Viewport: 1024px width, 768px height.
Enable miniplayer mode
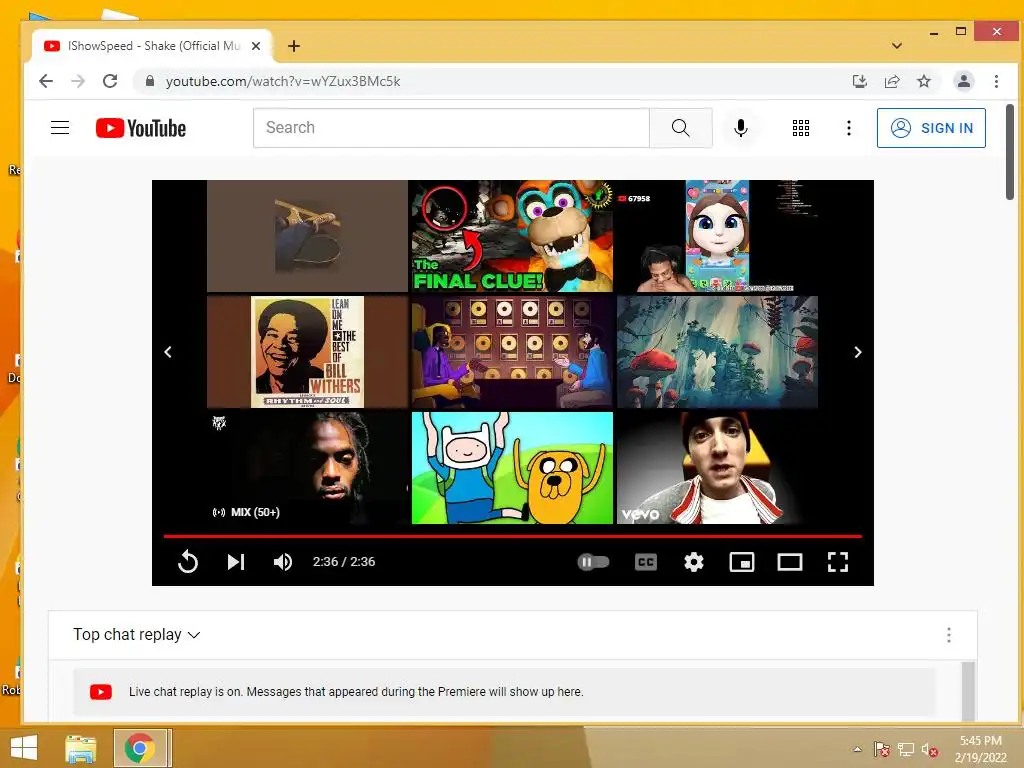742,562
